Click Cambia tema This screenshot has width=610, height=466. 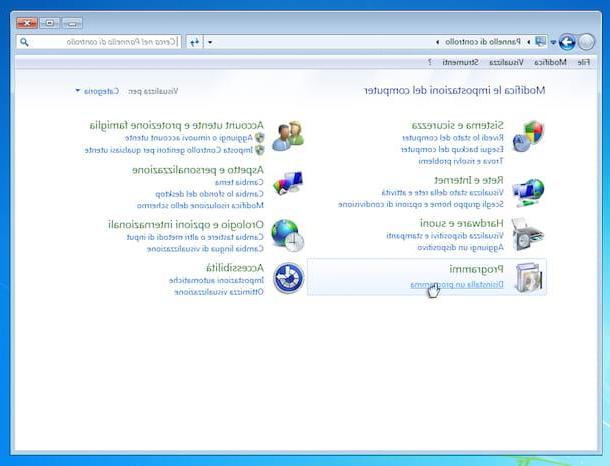point(239,182)
